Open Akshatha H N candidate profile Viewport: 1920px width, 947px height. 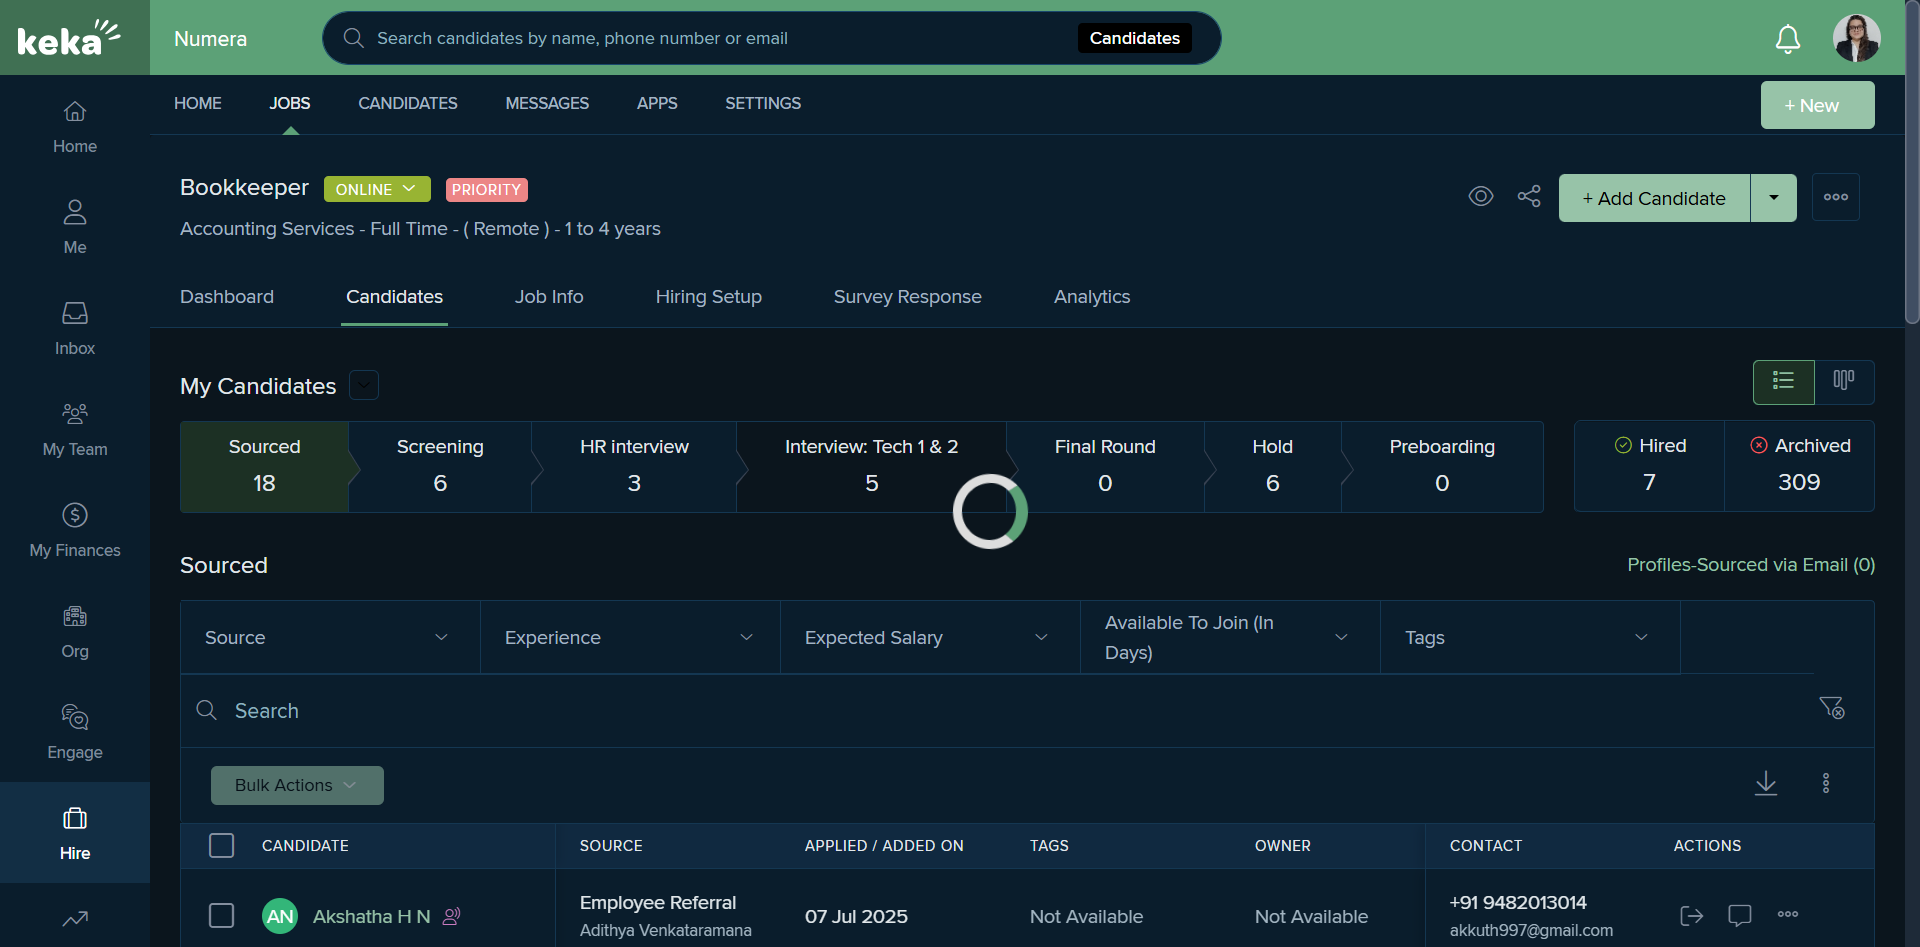point(371,916)
